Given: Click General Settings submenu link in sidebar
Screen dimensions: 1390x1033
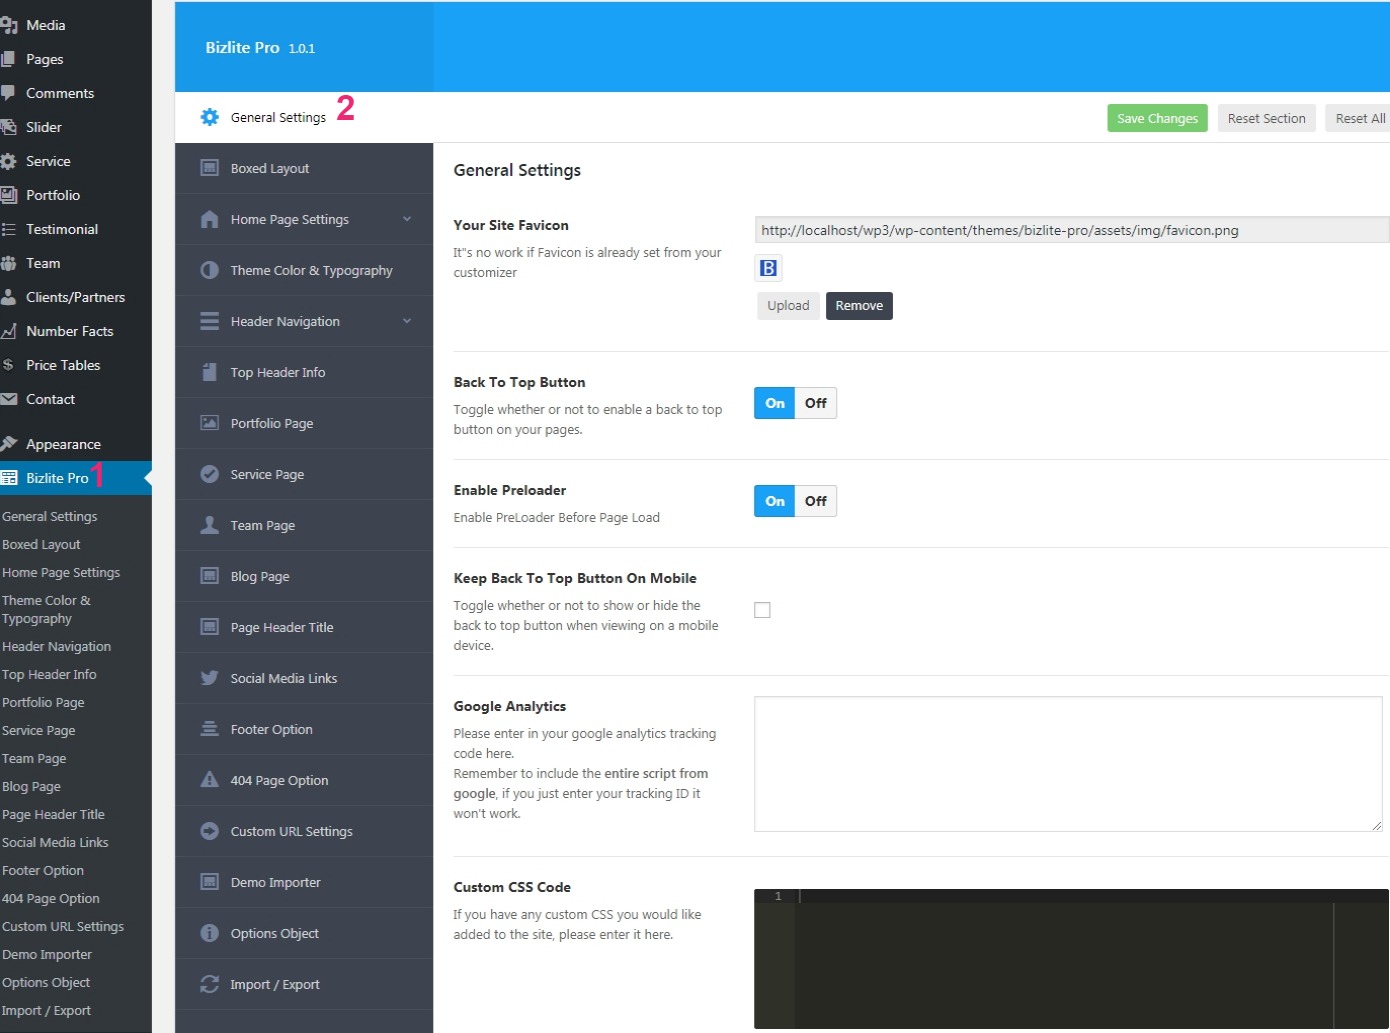Looking at the screenshot, I should pyautogui.click(x=50, y=517).
